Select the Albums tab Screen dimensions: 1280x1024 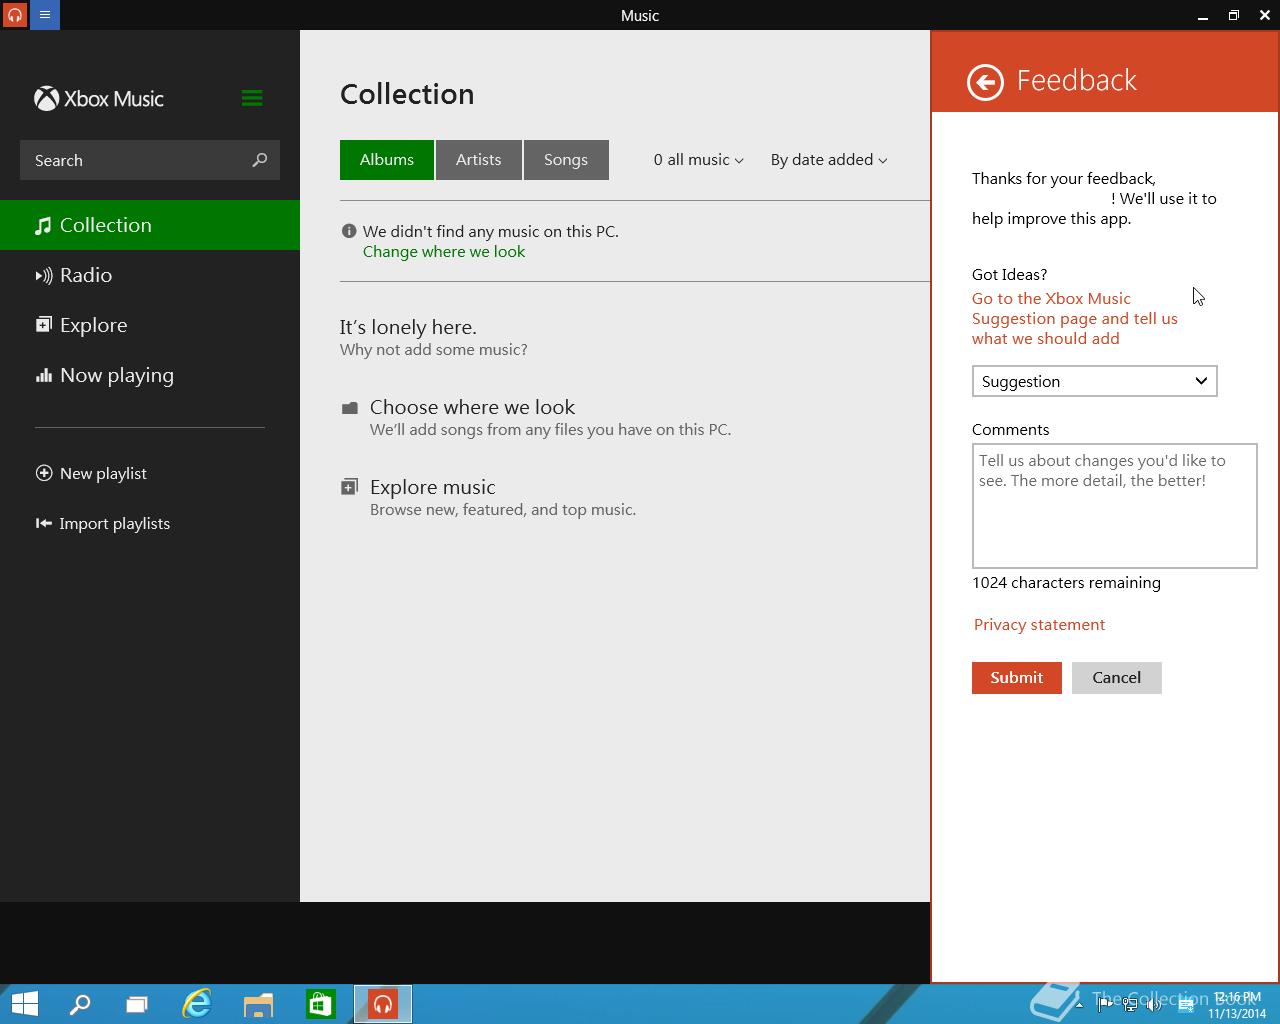[387, 160]
